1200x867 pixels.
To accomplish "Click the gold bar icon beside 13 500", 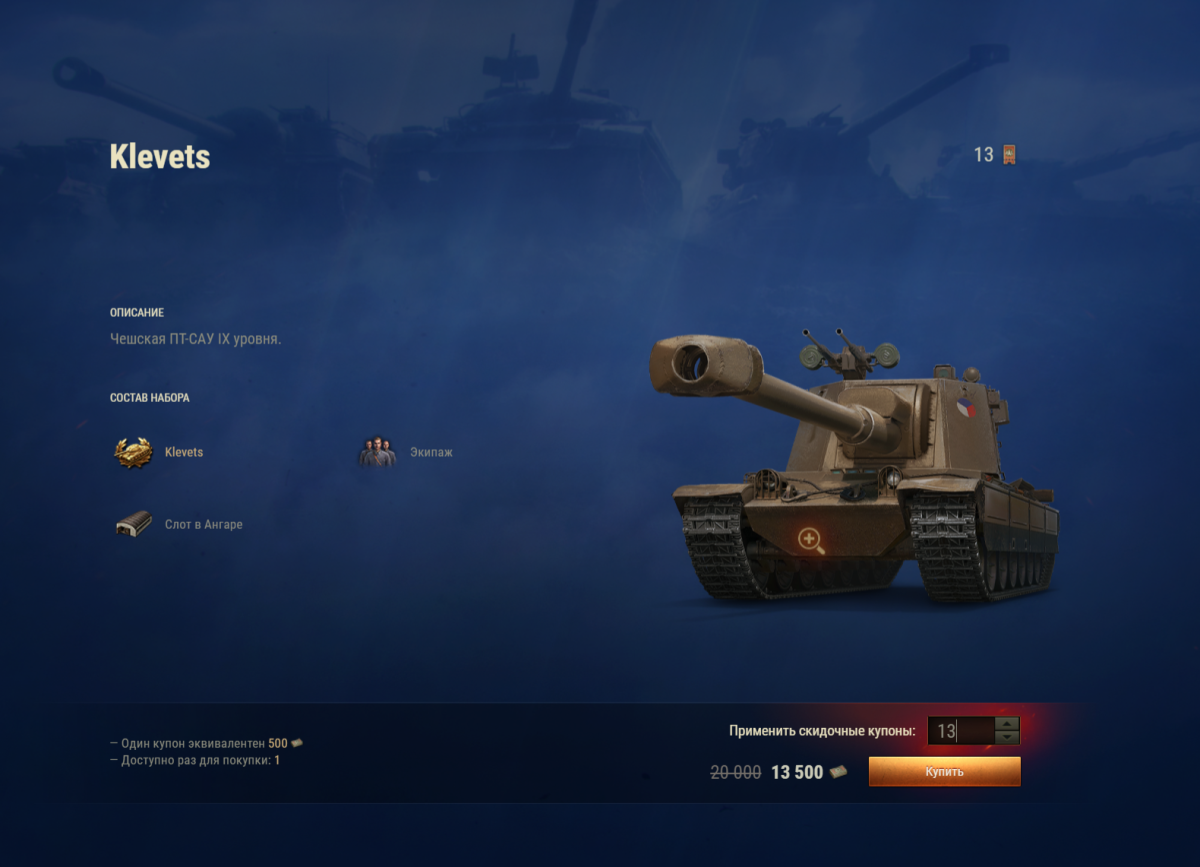I will click(838, 773).
